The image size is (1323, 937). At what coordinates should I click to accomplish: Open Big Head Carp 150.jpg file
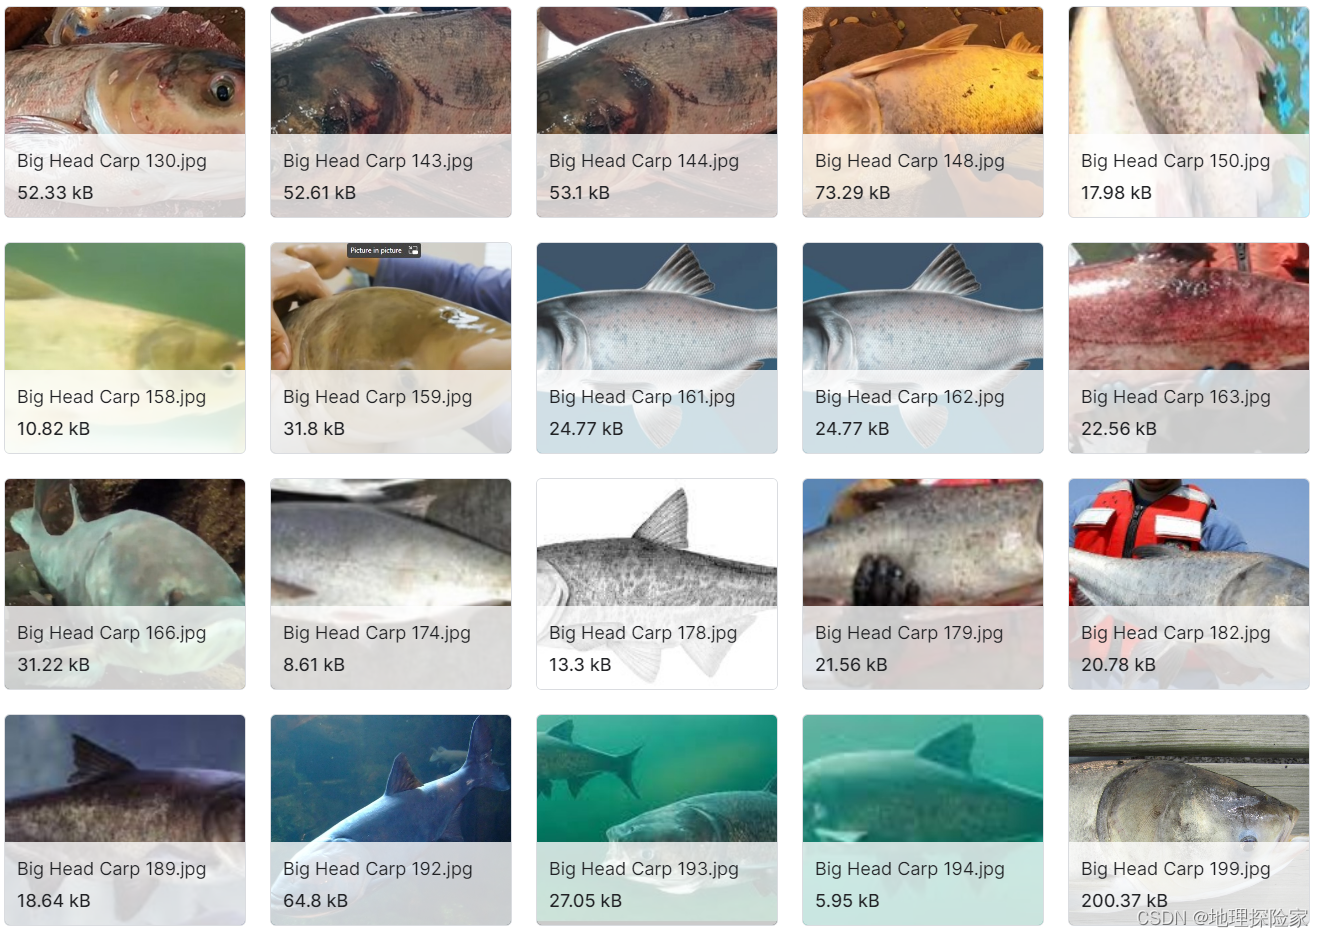tap(1189, 112)
